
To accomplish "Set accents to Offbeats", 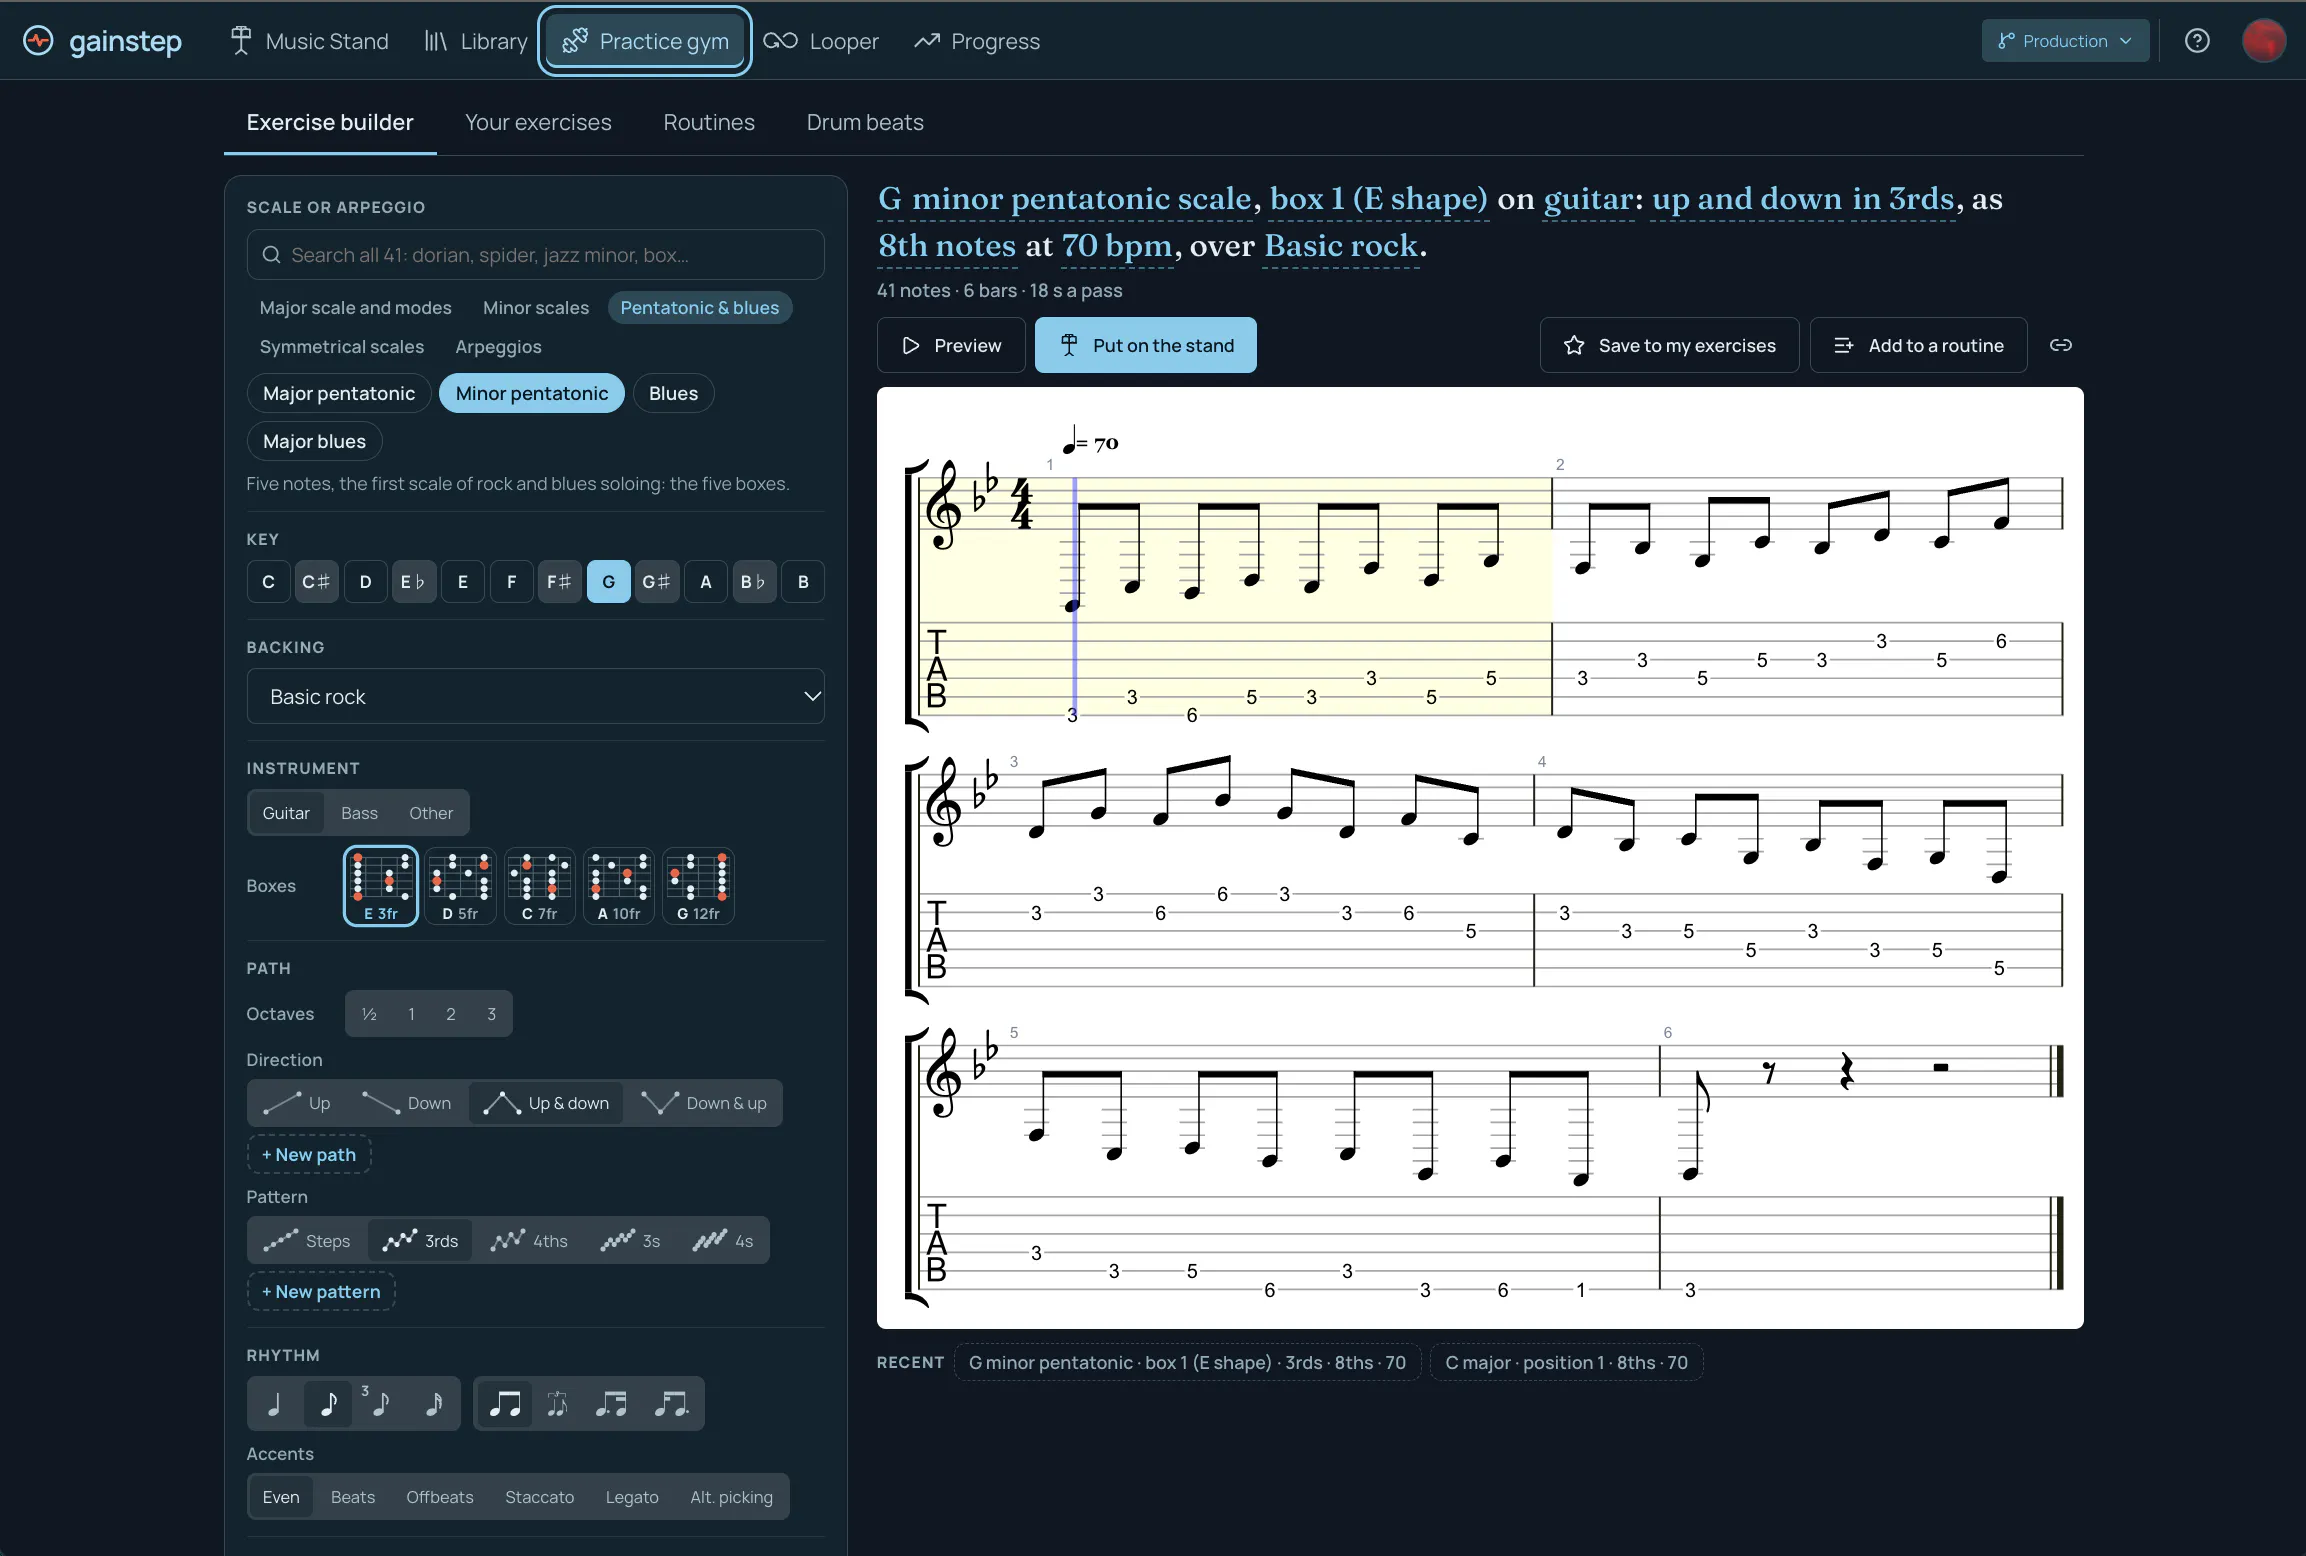I will point(439,1497).
